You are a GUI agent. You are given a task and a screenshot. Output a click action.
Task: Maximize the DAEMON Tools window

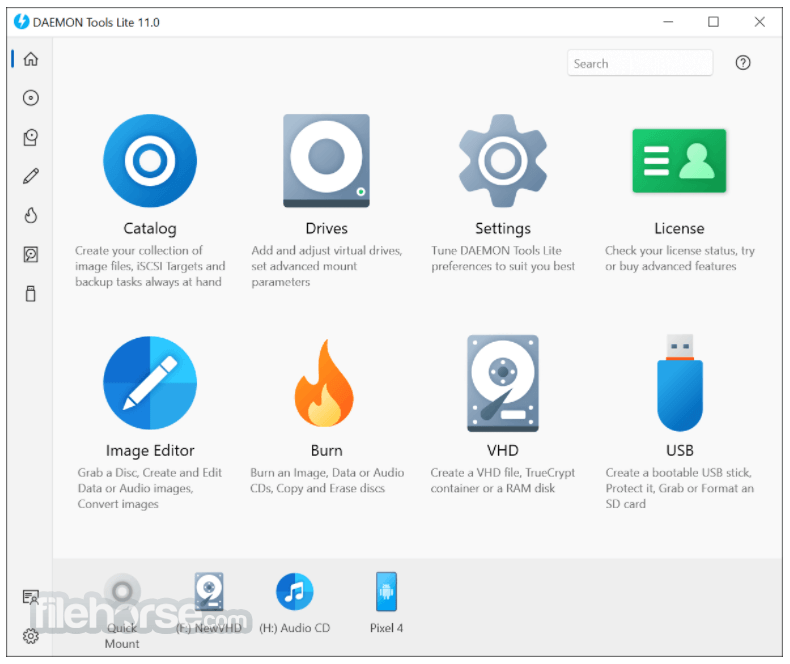(x=713, y=22)
